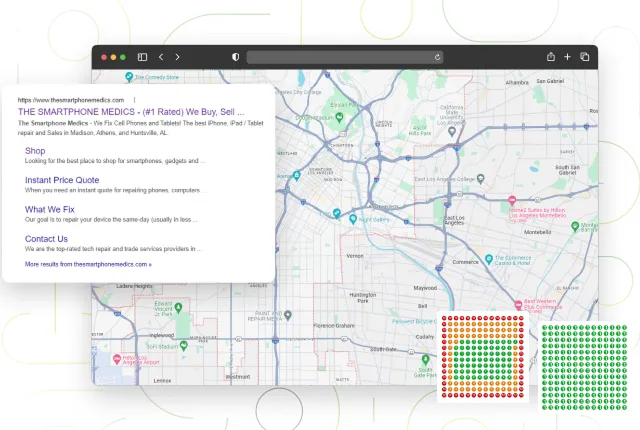The image size is (640, 430).
Task: Select the Ladera Heights map label
Action: (x=134, y=286)
